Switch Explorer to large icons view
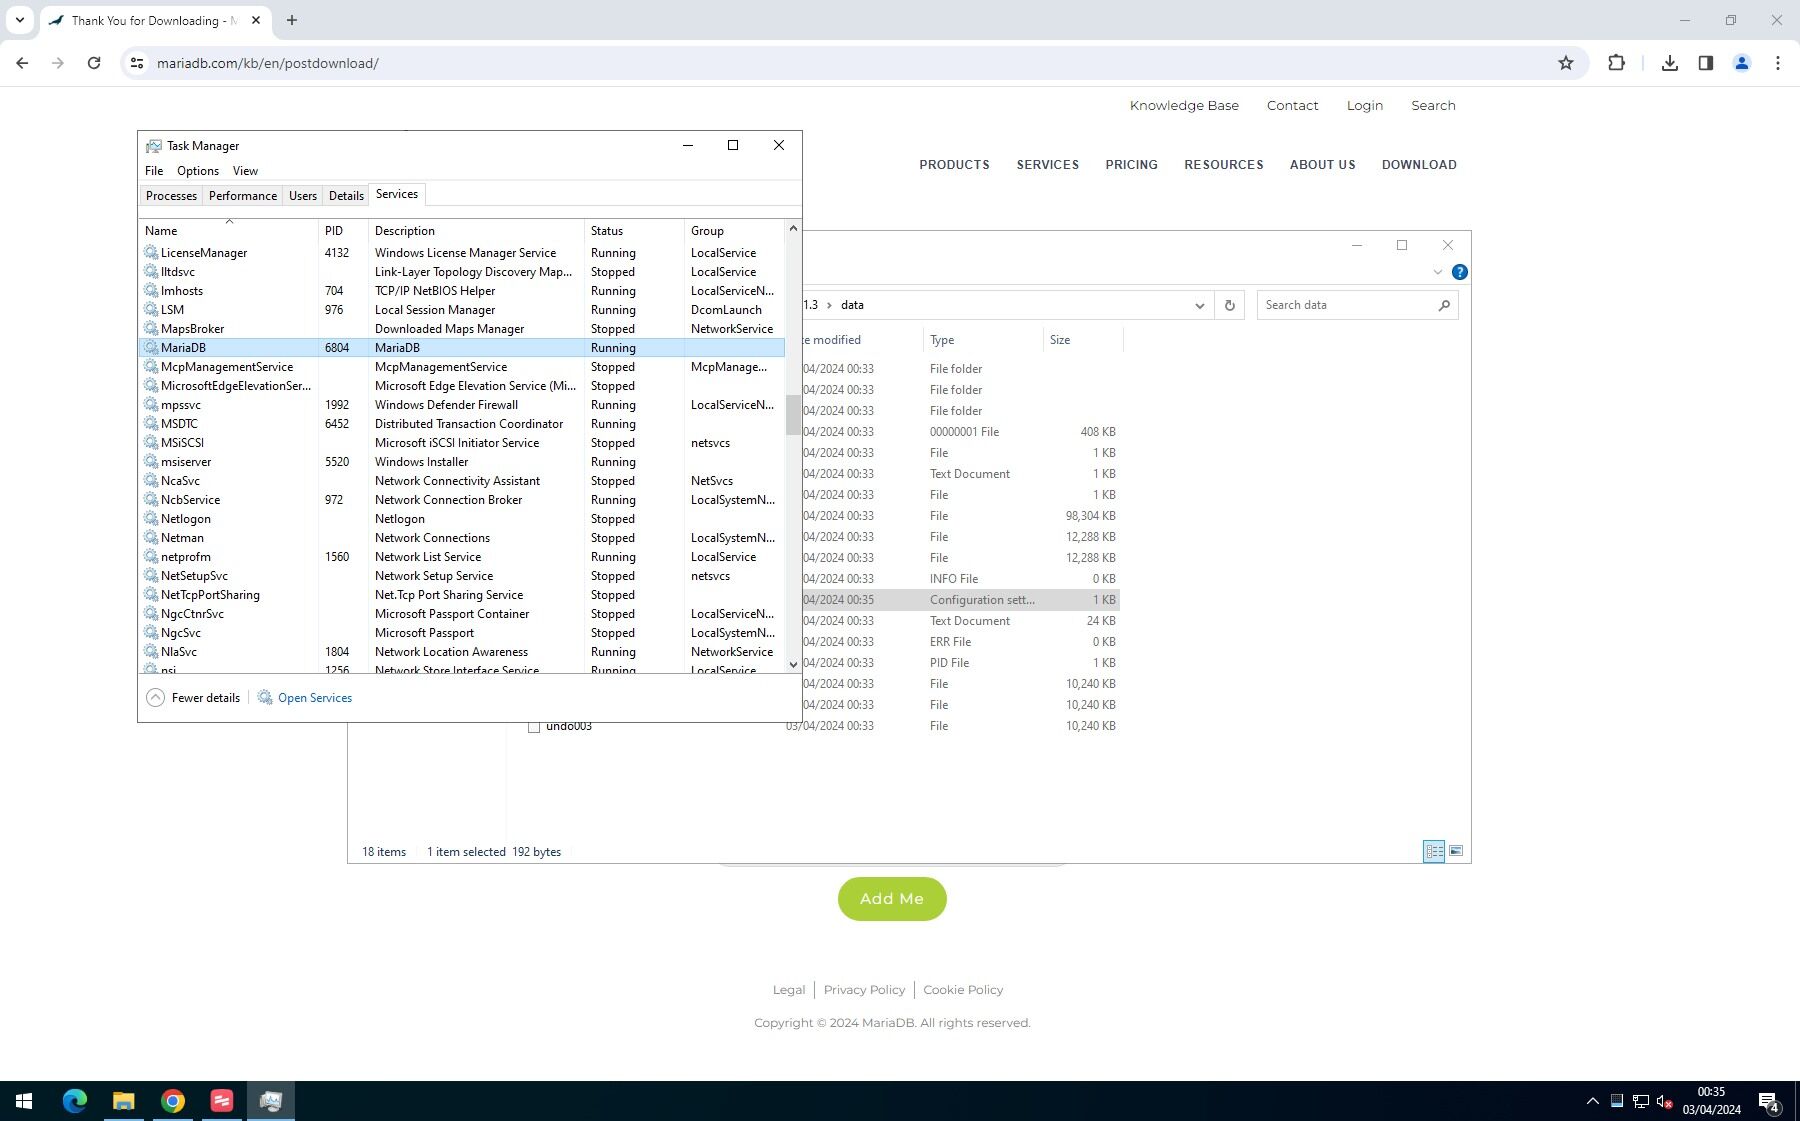Screen dimensions: 1800x1121 [1456, 851]
